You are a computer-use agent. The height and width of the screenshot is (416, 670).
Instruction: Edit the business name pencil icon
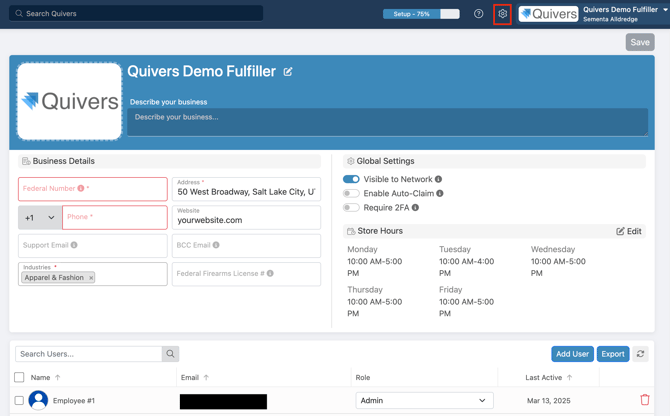point(288,72)
